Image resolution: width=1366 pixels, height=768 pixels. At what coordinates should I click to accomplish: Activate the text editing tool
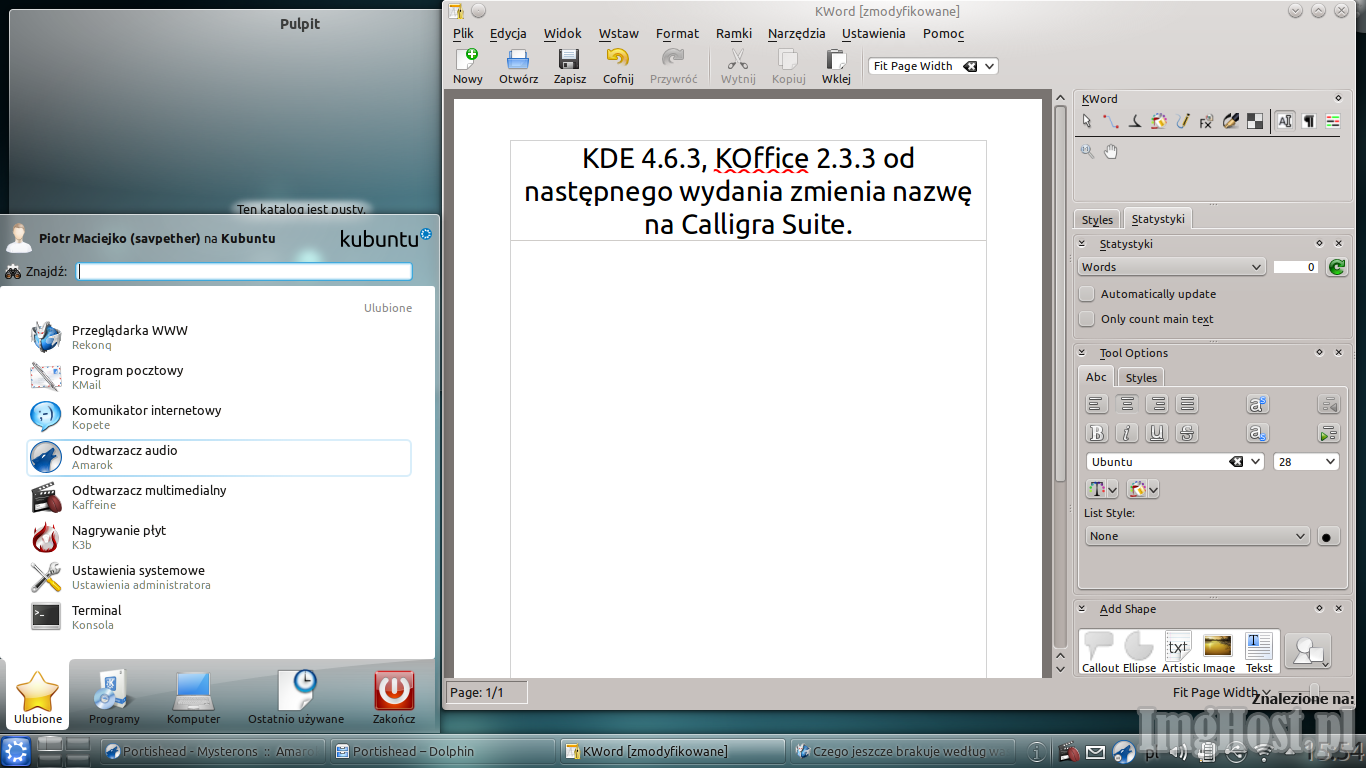pos(1285,121)
